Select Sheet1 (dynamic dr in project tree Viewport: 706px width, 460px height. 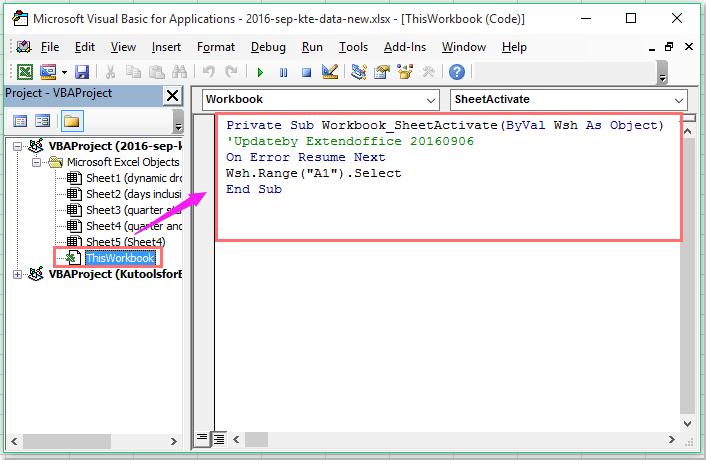coord(124,178)
